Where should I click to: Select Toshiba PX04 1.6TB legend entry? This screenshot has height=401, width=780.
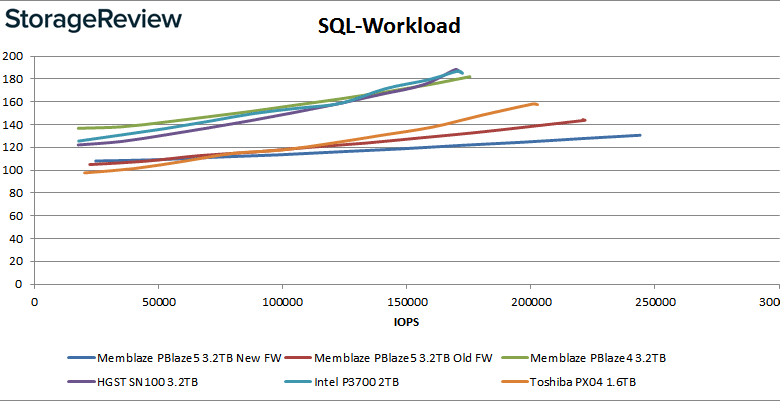pyautogui.click(x=570, y=382)
